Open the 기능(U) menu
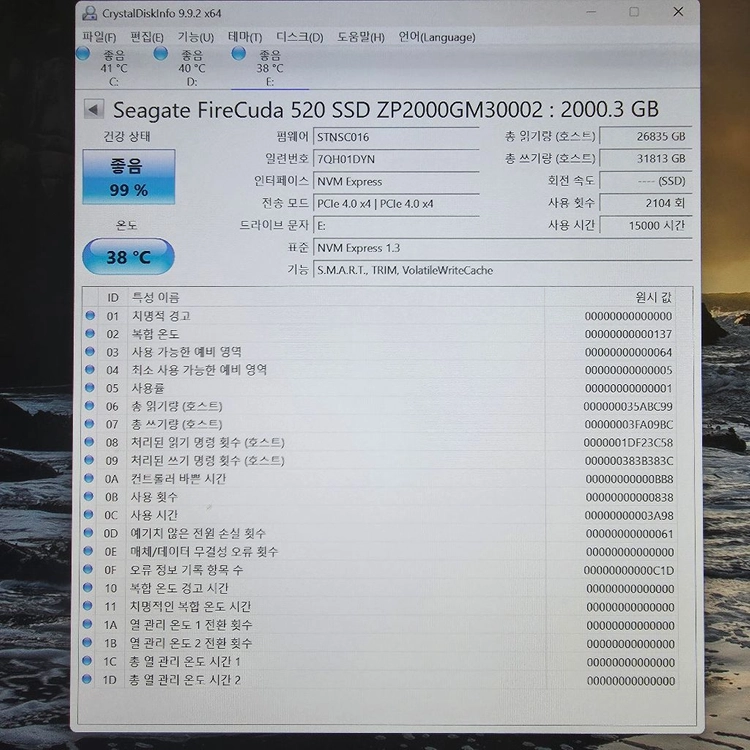 [x=196, y=37]
